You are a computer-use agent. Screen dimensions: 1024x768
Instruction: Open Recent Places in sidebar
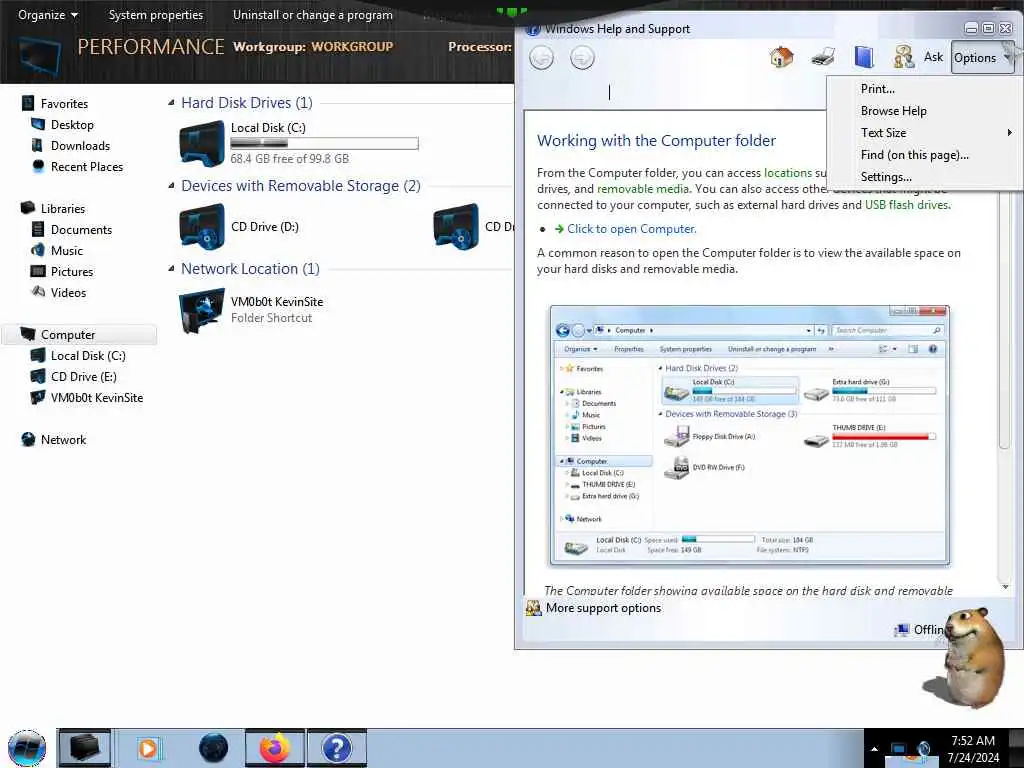(x=86, y=167)
